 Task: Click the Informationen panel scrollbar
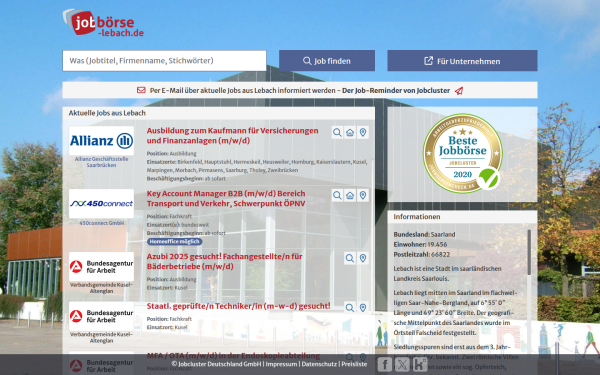(x=529, y=253)
